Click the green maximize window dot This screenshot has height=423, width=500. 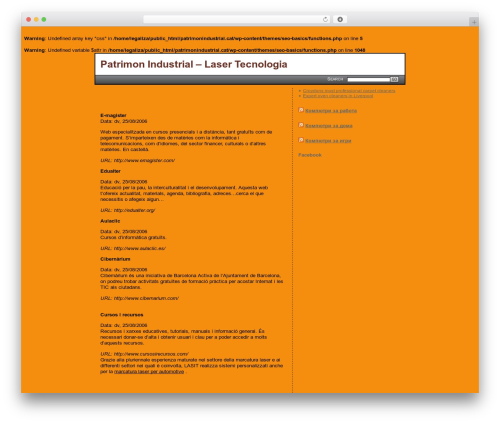click(x=44, y=19)
